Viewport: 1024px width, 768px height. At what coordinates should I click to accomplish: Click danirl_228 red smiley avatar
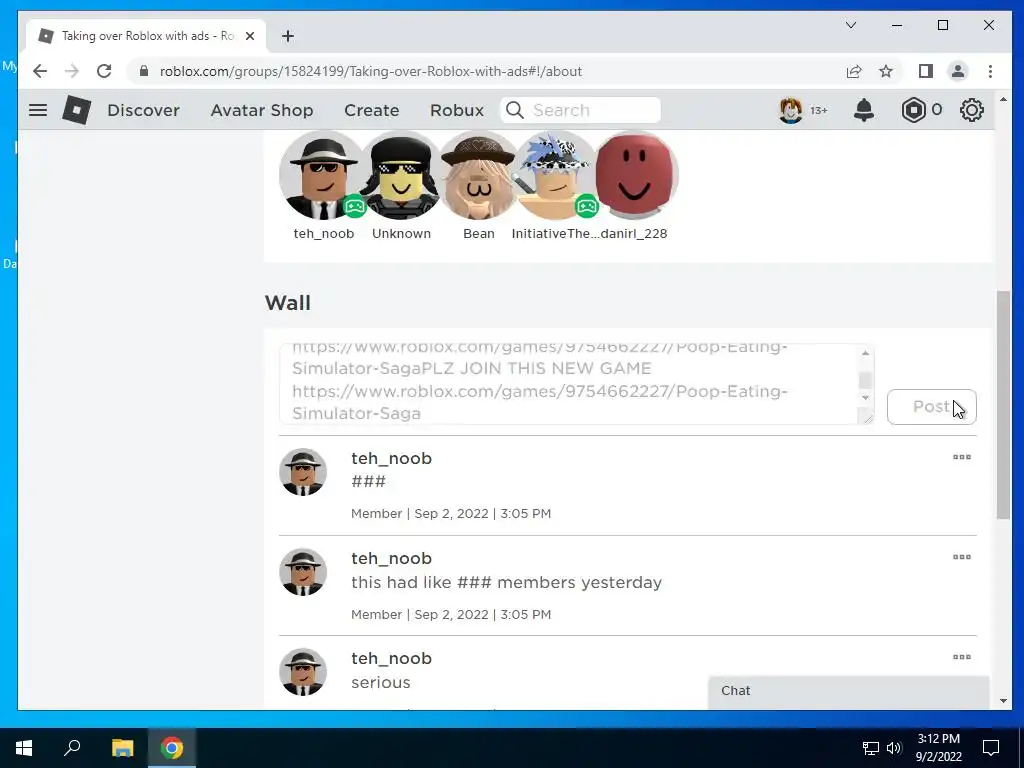tap(633, 175)
